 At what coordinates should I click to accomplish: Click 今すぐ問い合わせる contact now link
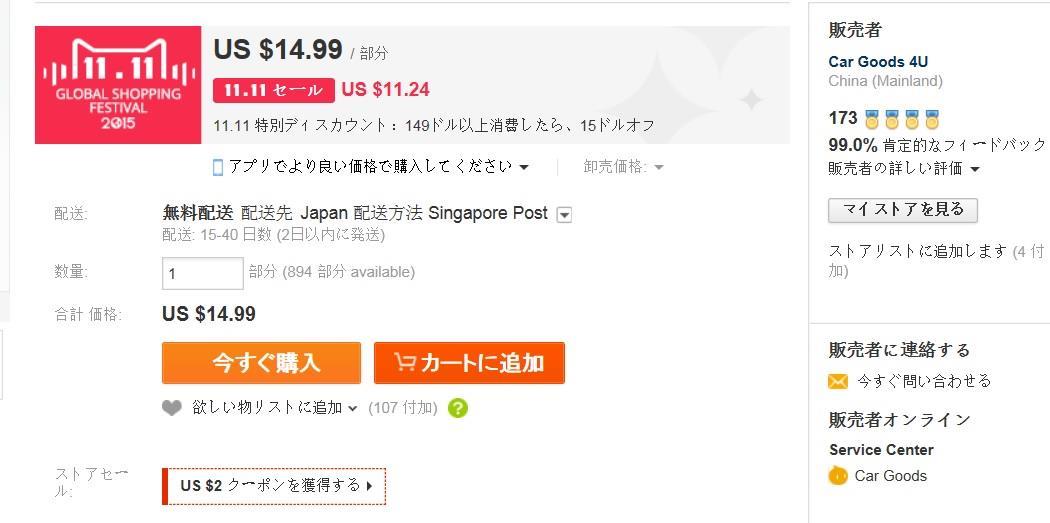923,381
